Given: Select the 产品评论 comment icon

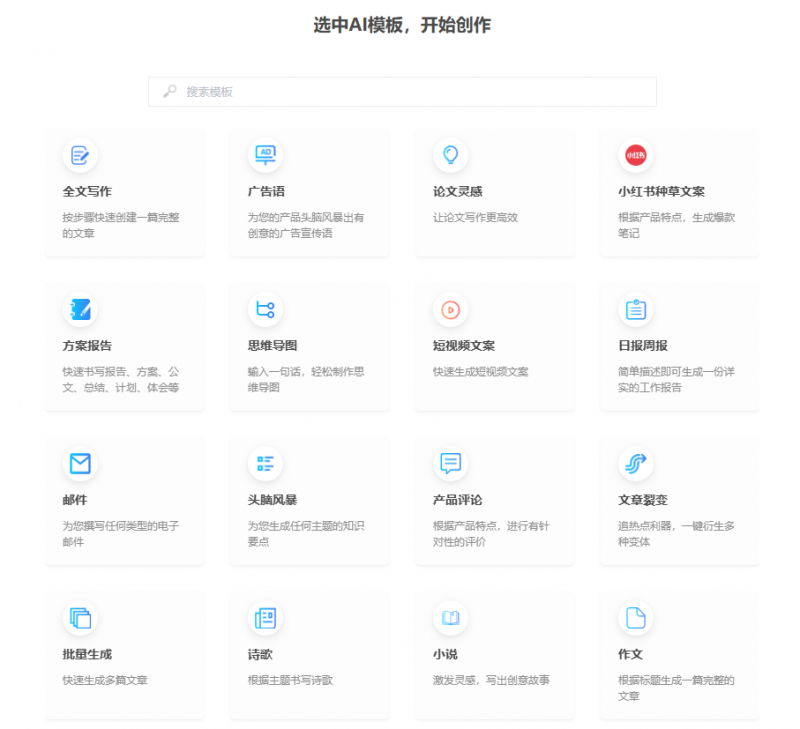Looking at the screenshot, I should click(x=450, y=463).
